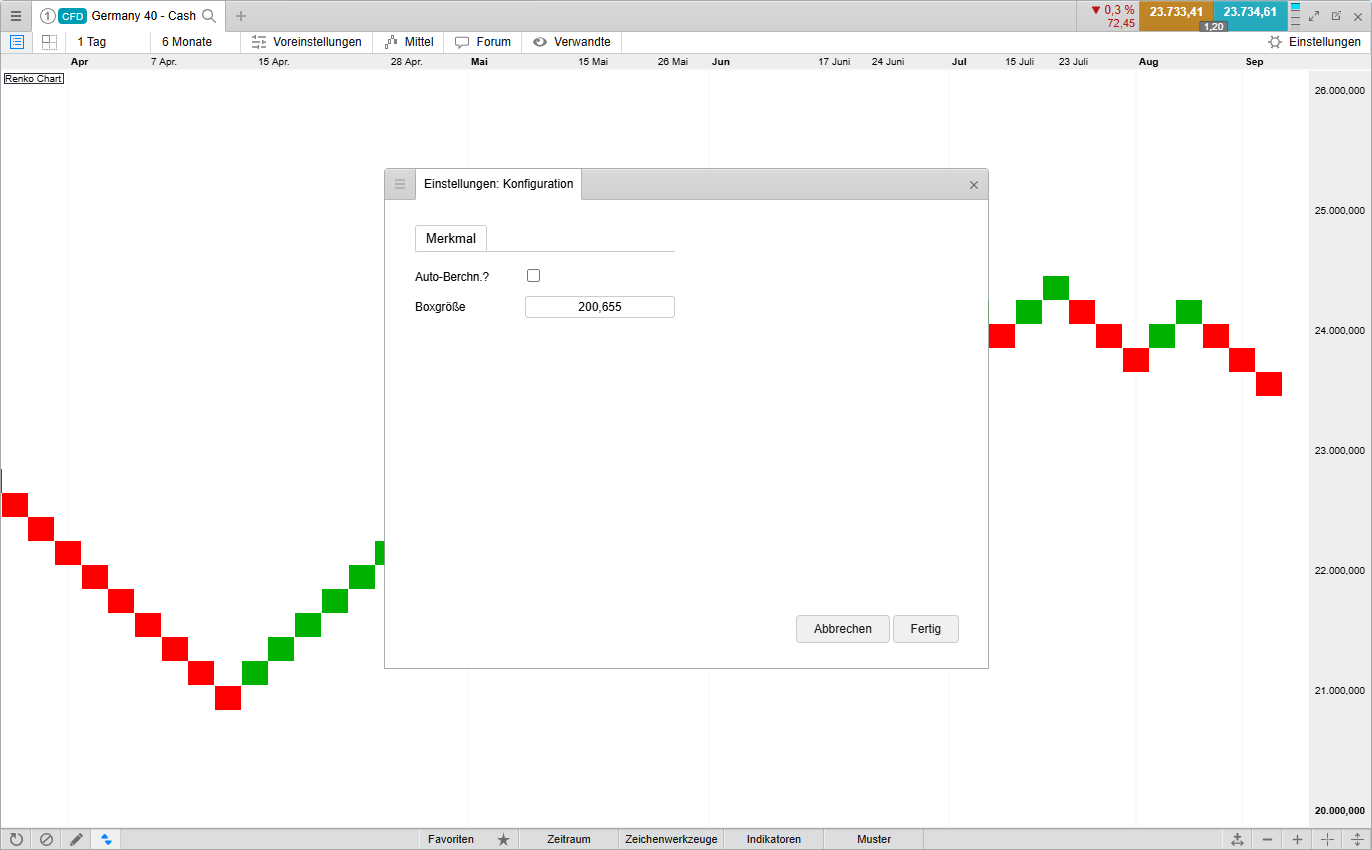Viewport: 1372px width, 850px height.
Task: Enable the Auto-Berchn.? checkbox
Action: tap(533, 276)
